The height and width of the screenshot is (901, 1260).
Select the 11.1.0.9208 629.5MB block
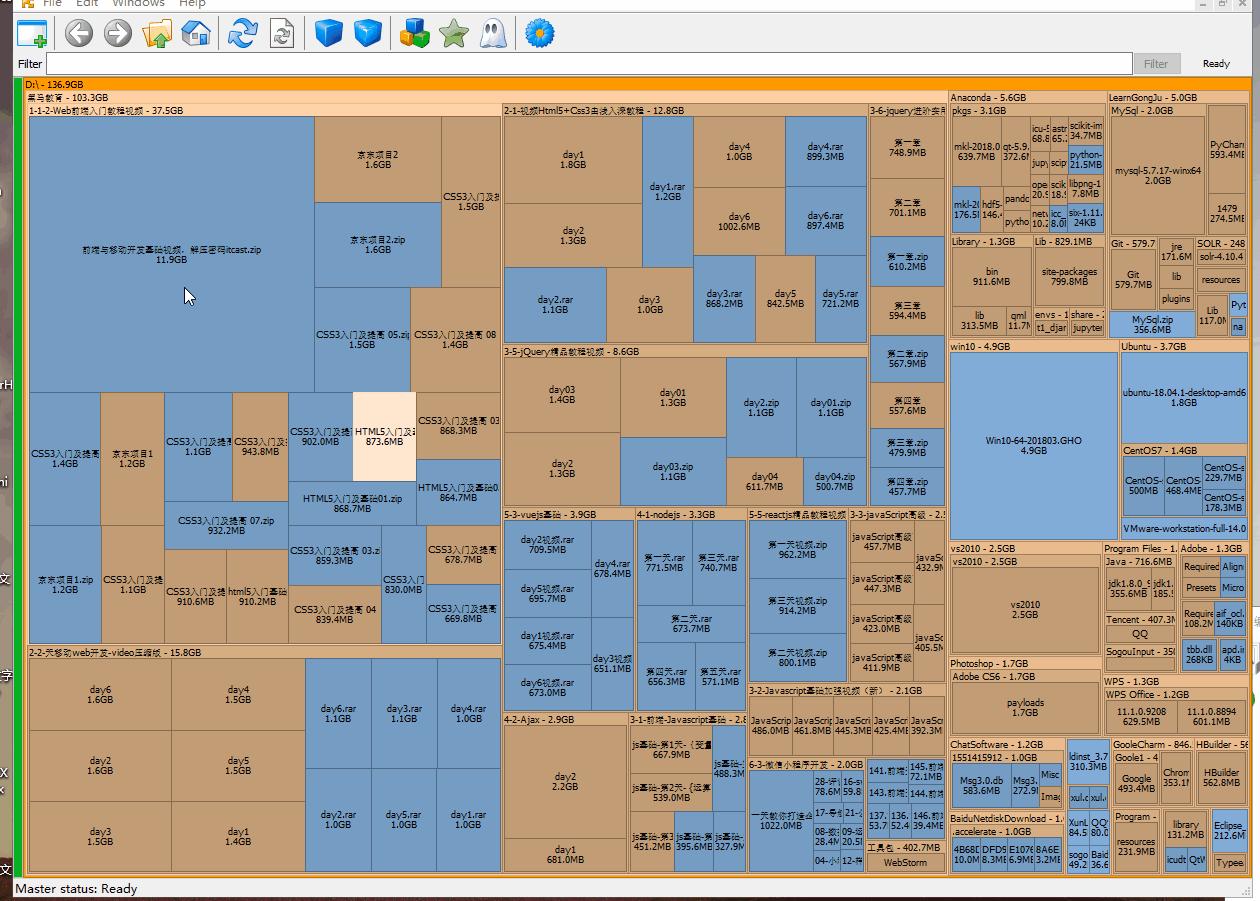1141,716
